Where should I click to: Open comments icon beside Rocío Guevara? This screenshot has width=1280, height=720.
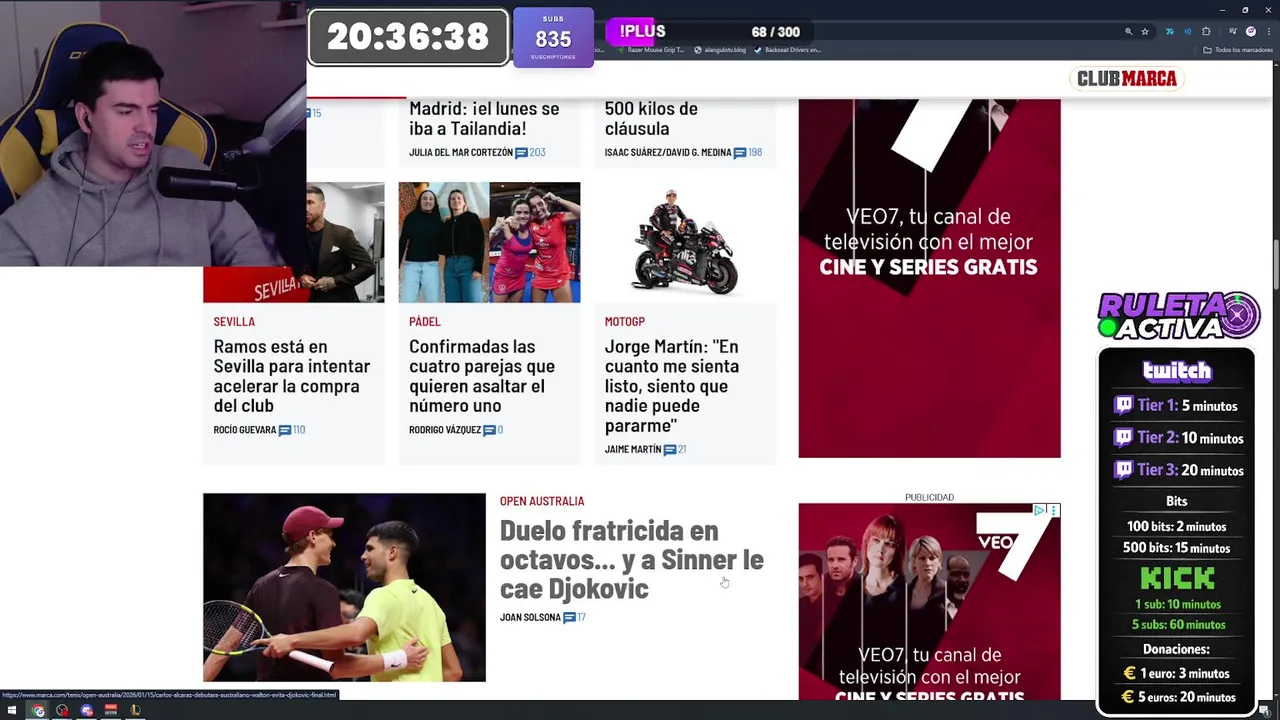coord(285,430)
